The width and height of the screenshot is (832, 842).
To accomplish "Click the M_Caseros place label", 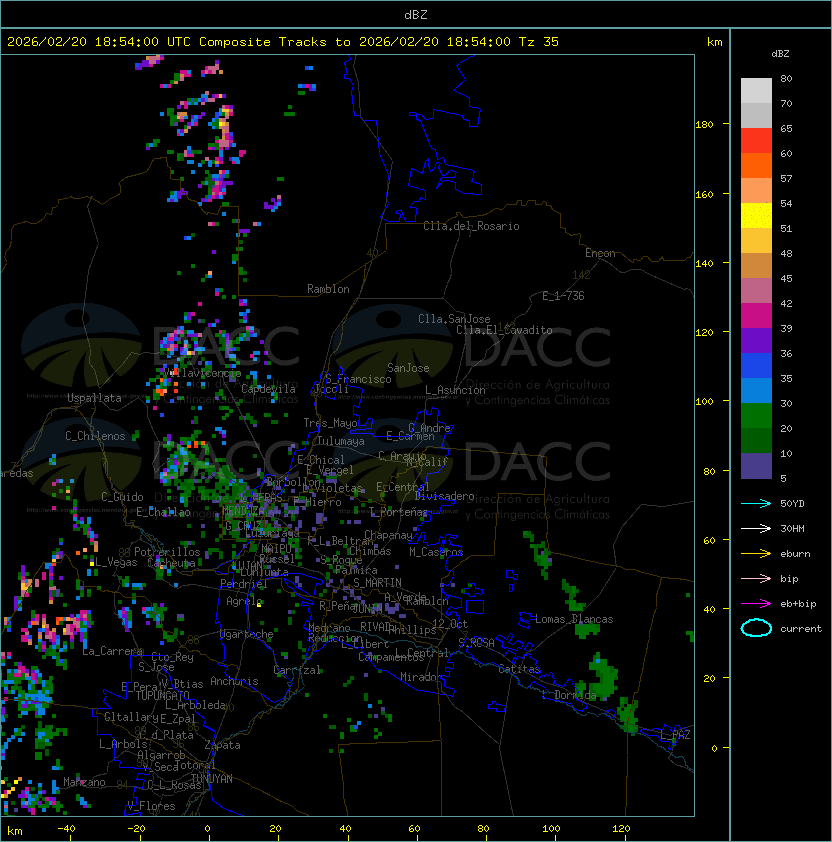I will [x=436, y=552].
